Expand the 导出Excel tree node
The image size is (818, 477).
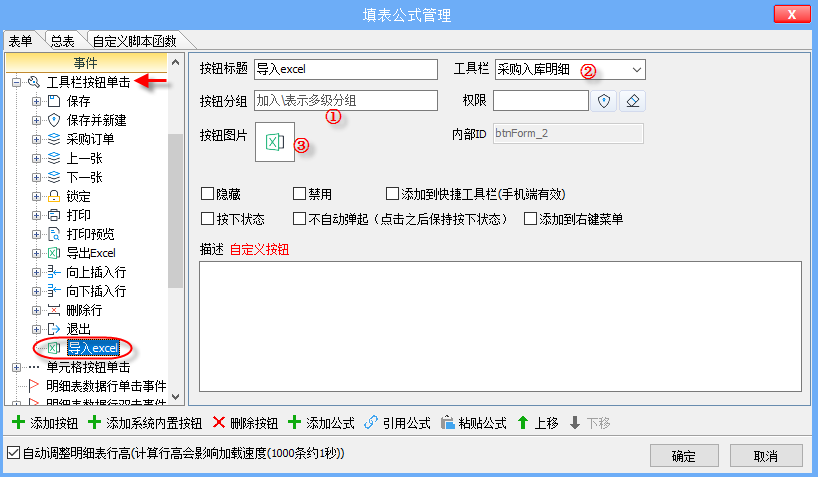click(36, 253)
